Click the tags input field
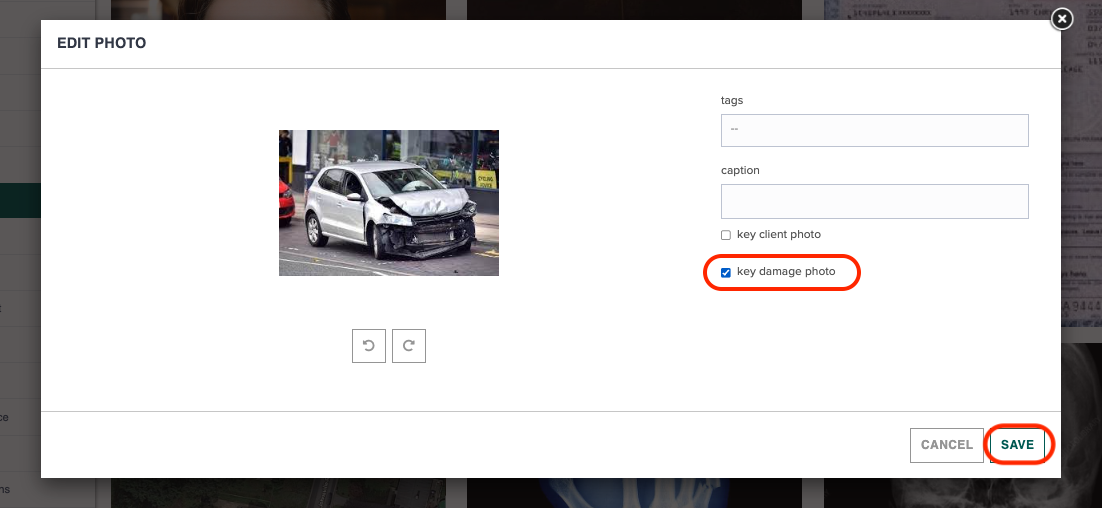Image resolution: width=1102 pixels, height=508 pixels. coord(874,130)
